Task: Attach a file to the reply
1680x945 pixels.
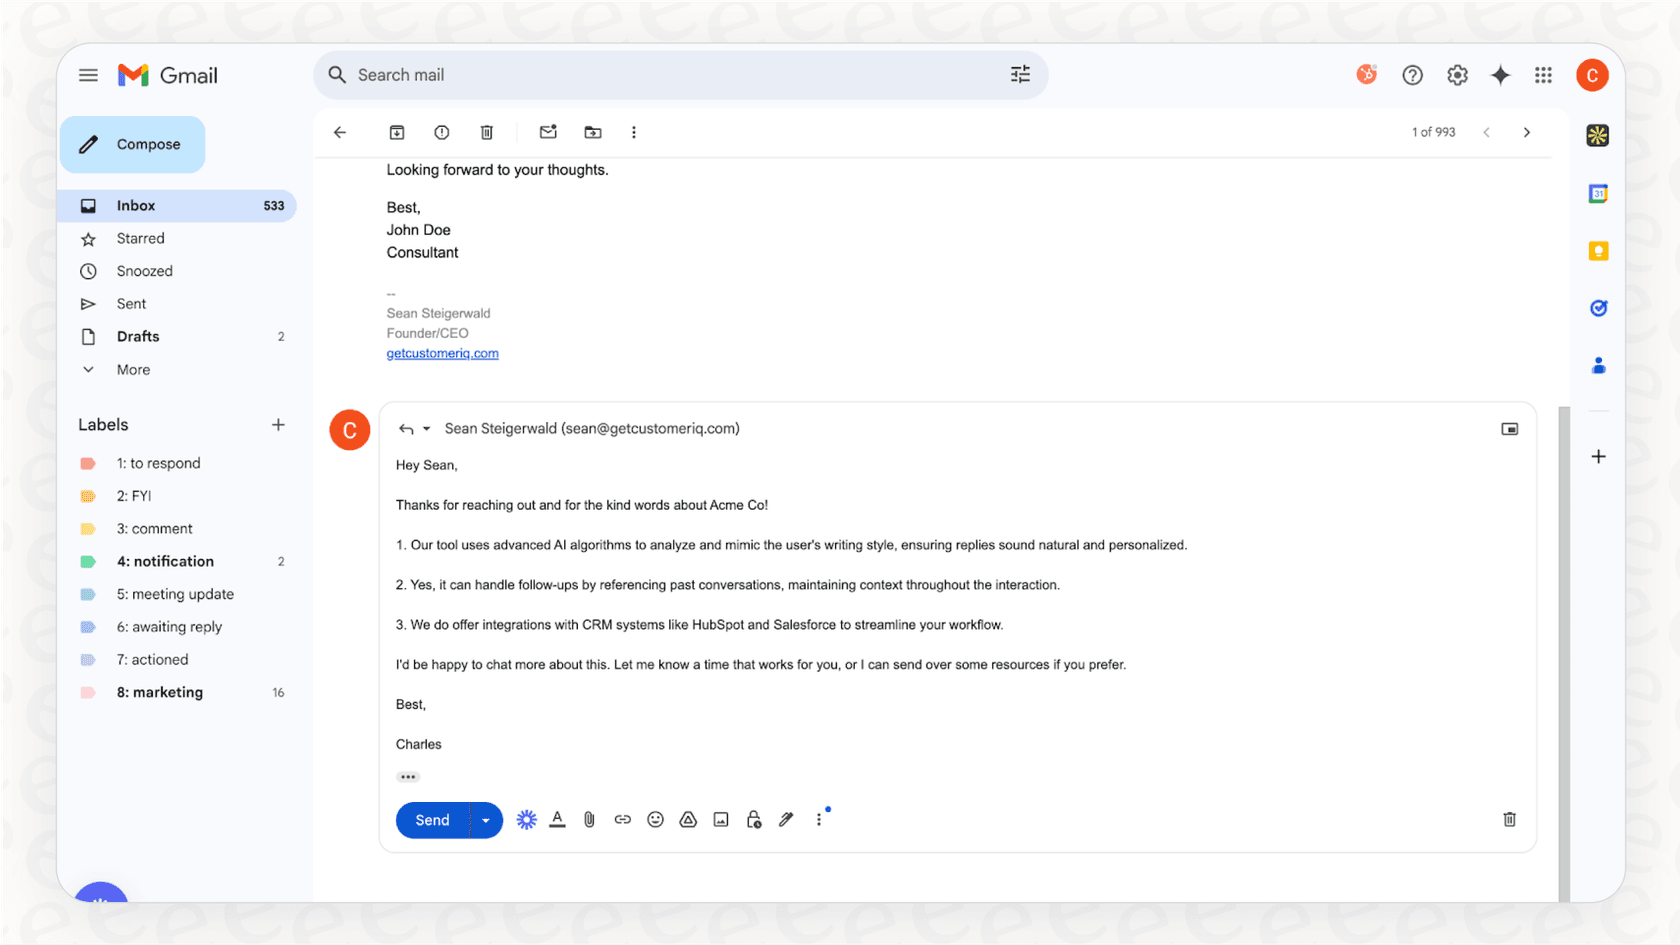Action: (x=589, y=819)
